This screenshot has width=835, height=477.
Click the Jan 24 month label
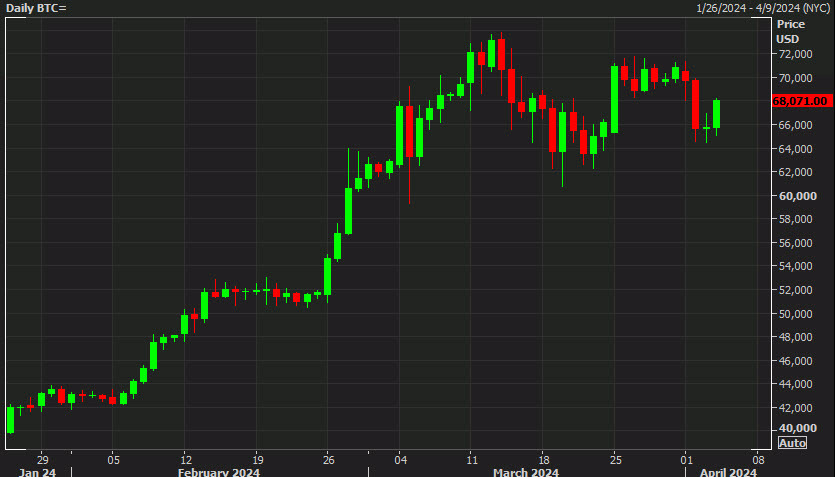[37, 472]
